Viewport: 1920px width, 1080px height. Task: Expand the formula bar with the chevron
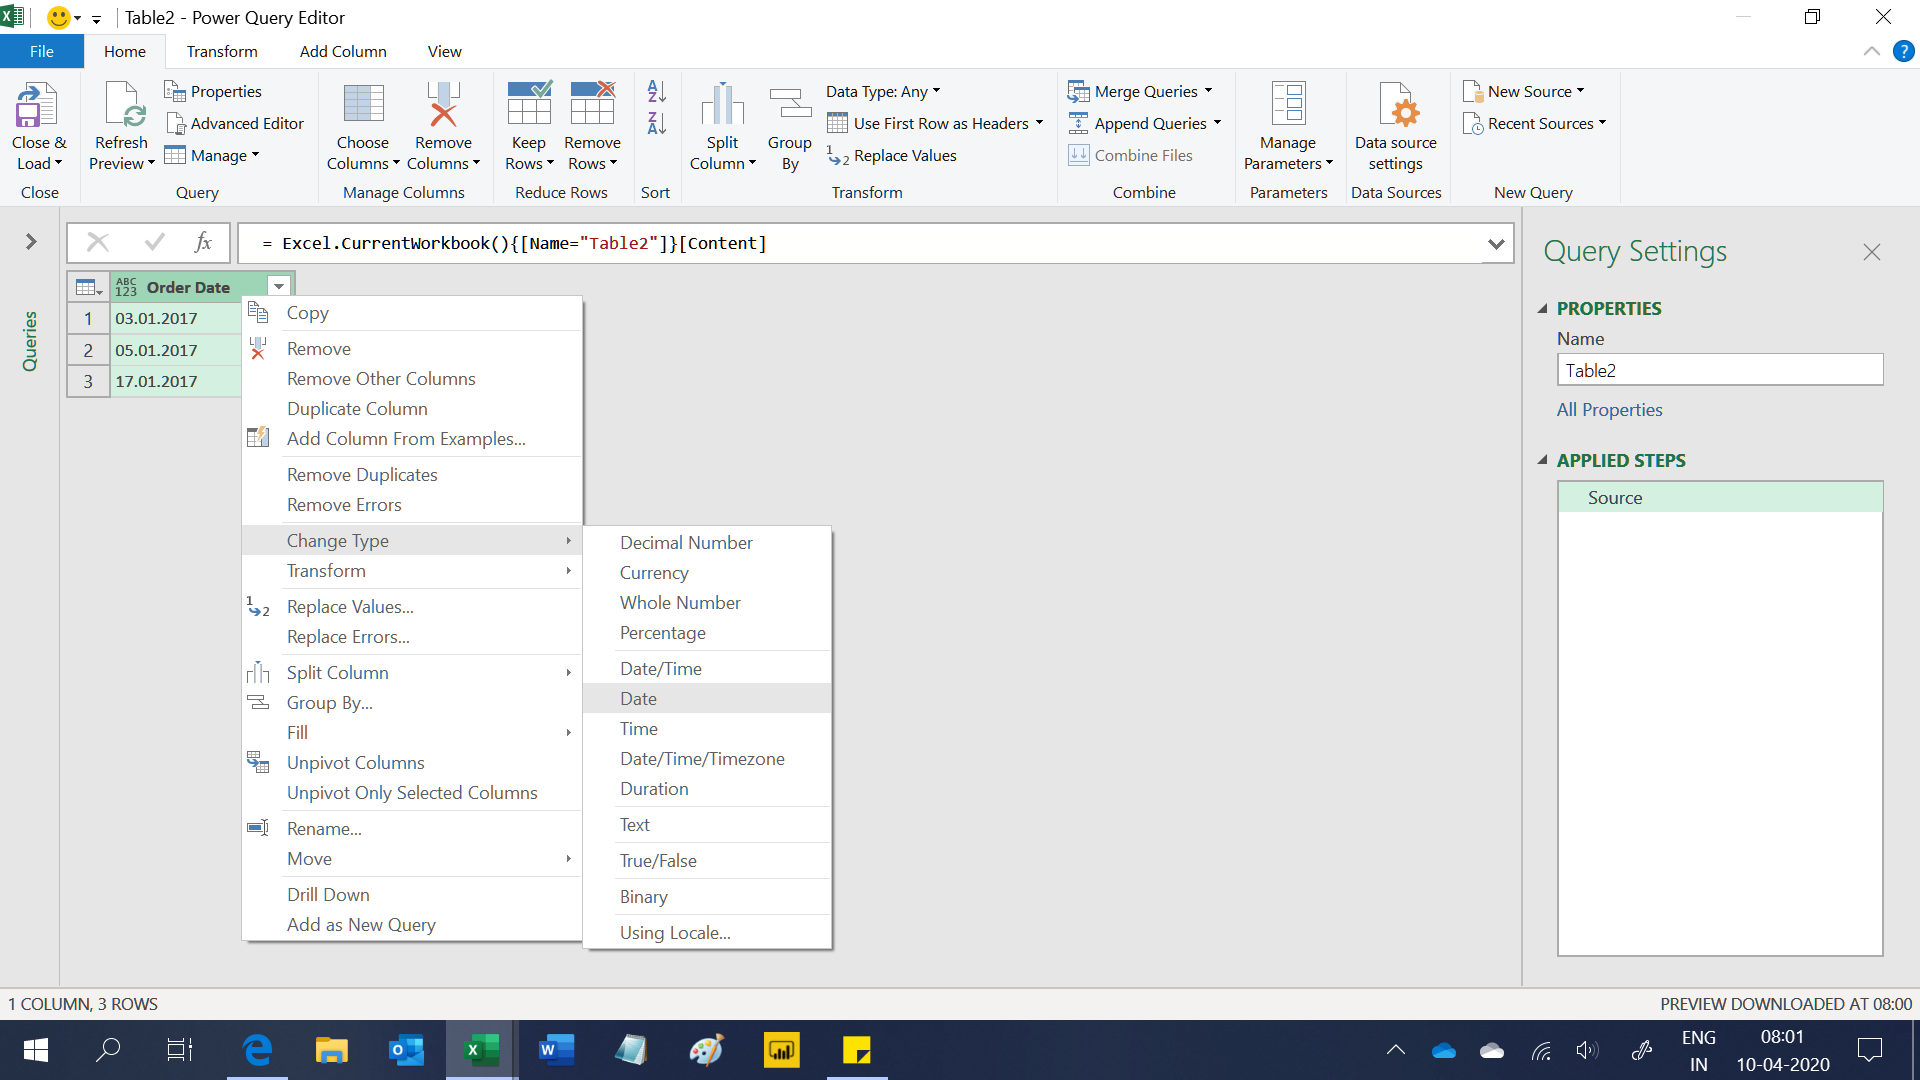pos(1496,243)
